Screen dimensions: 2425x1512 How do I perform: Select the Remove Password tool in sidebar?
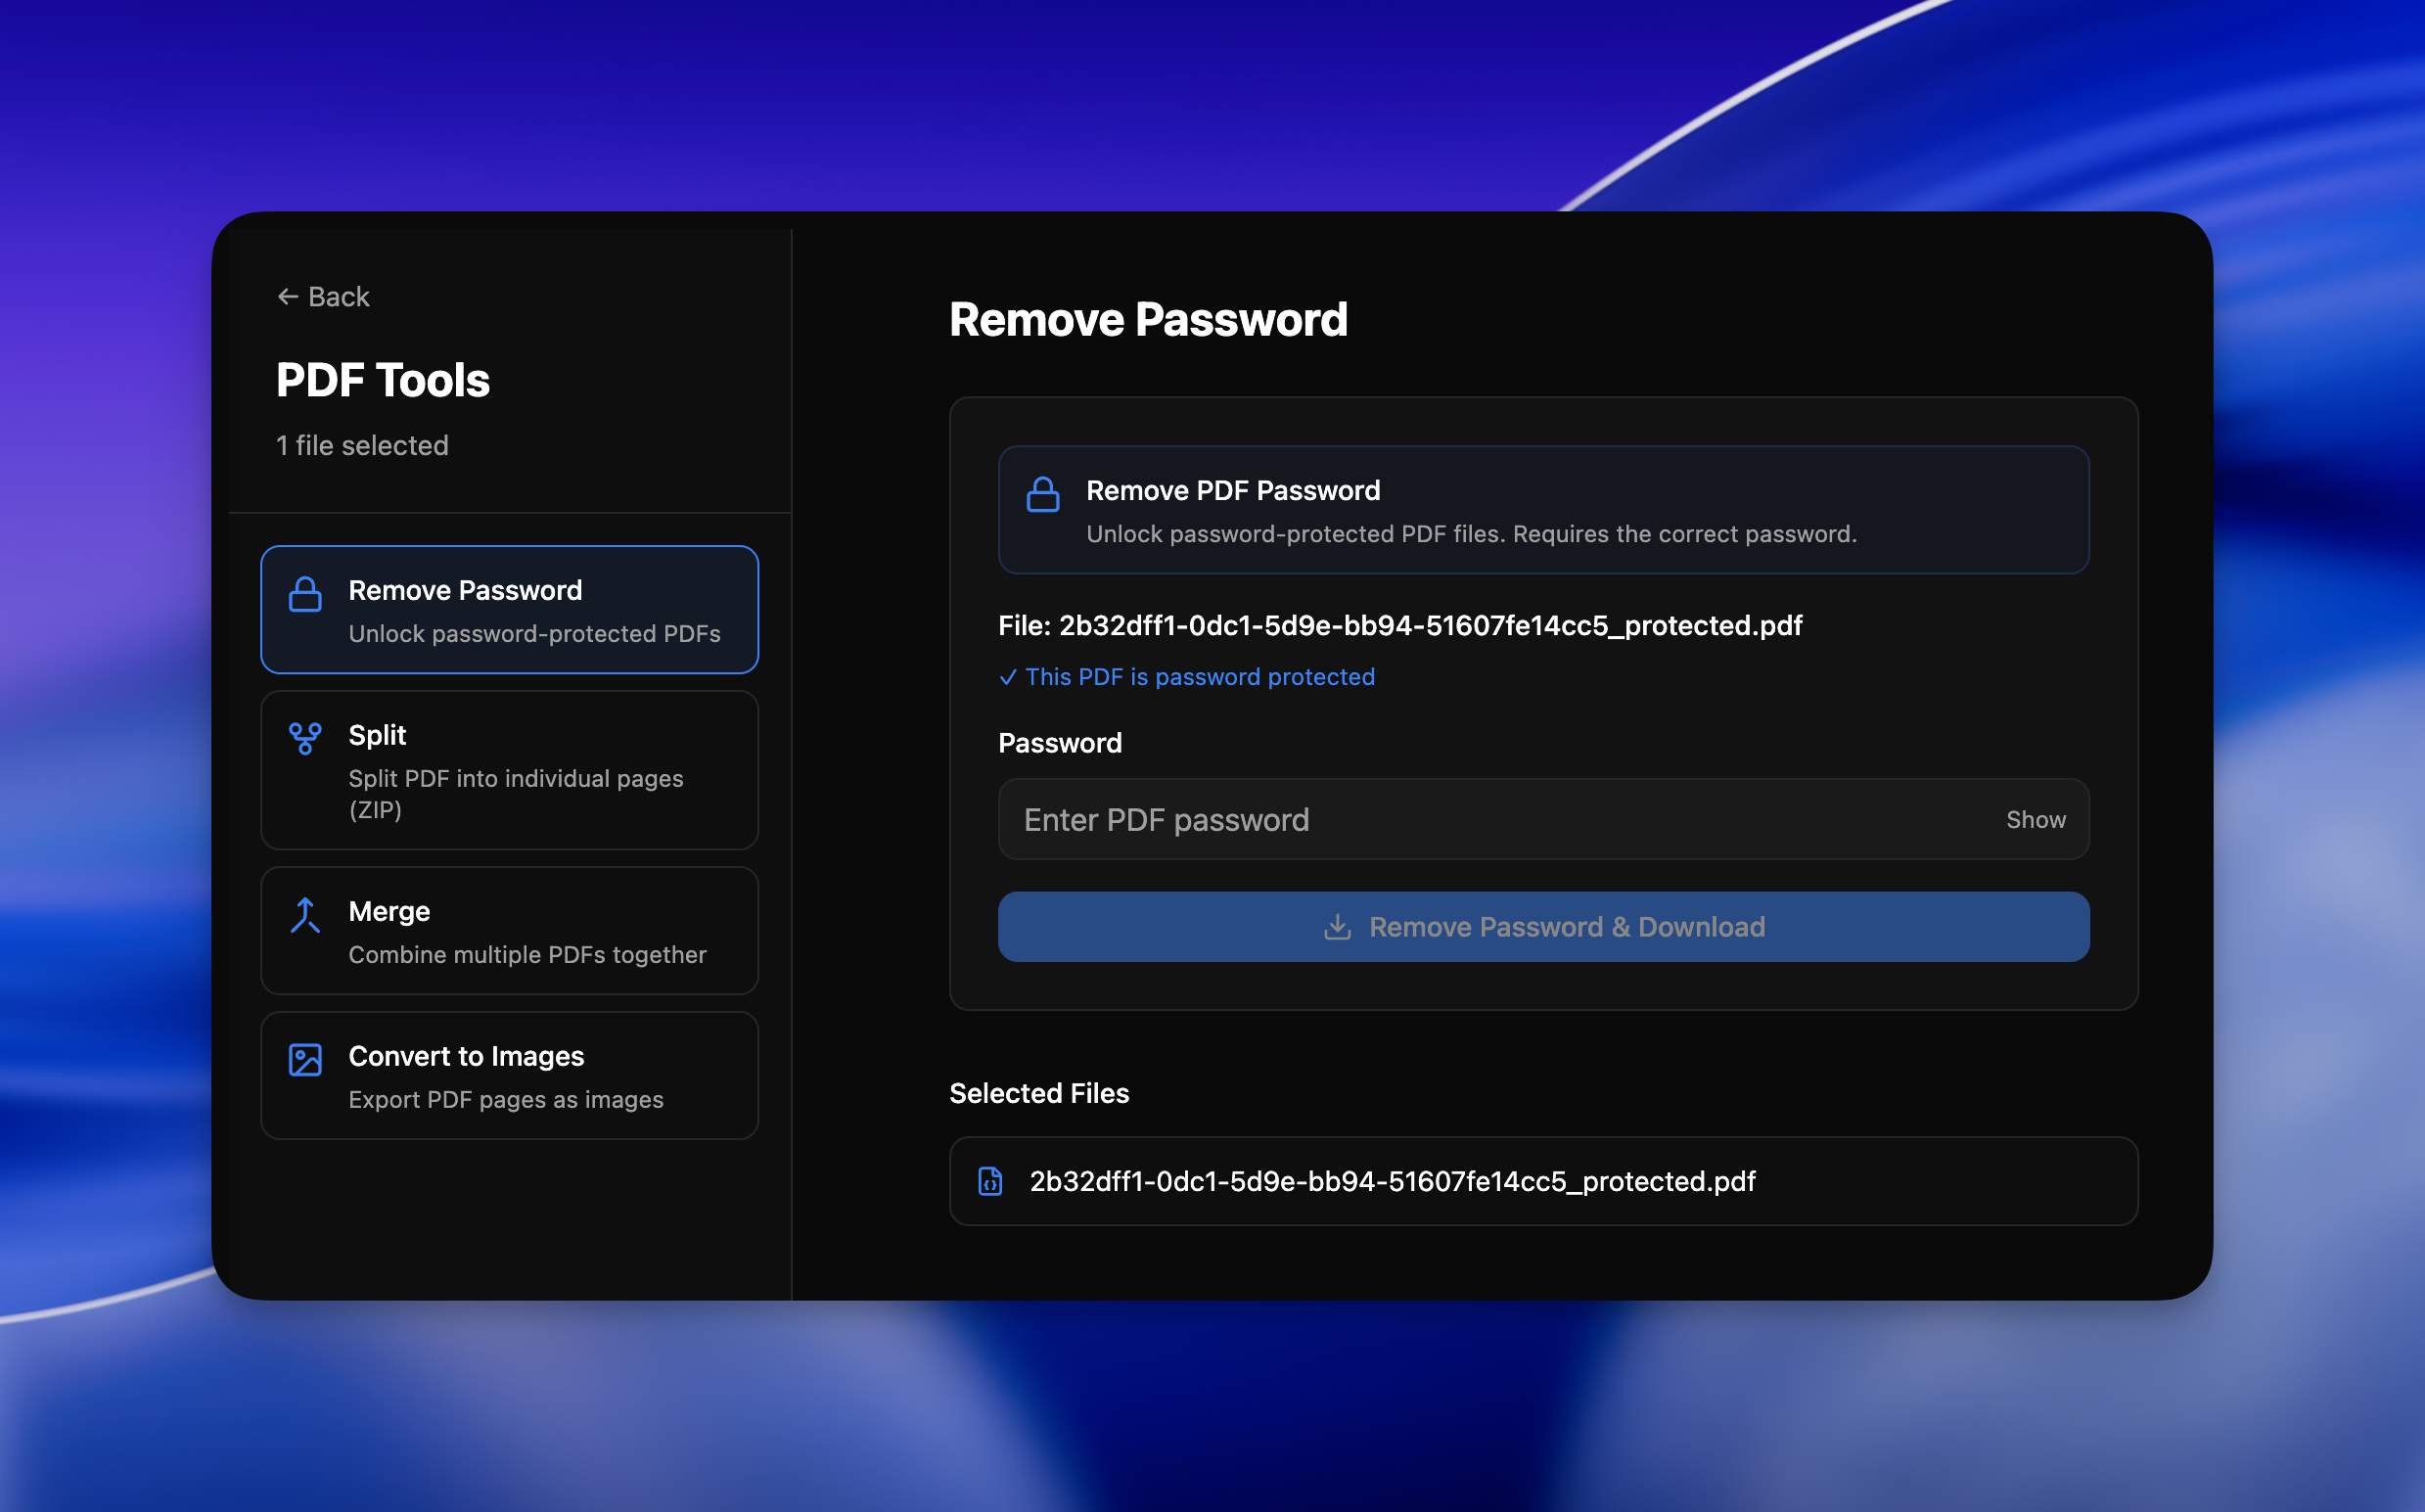pos(509,610)
